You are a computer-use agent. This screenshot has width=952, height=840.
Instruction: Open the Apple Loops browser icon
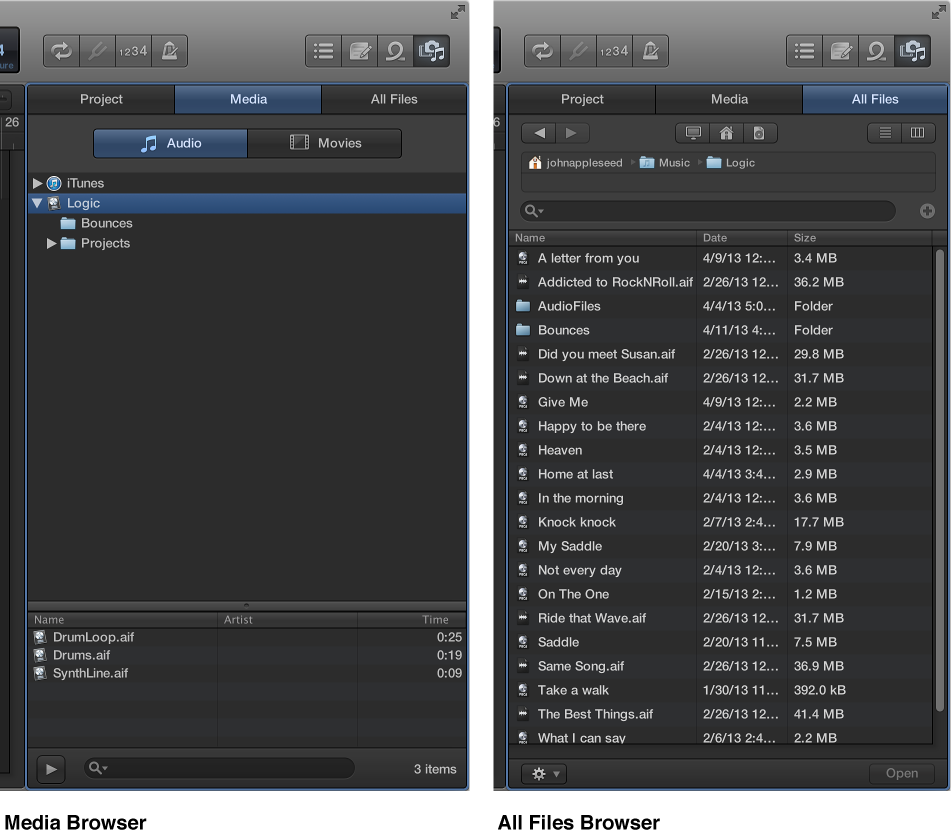pos(396,51)
